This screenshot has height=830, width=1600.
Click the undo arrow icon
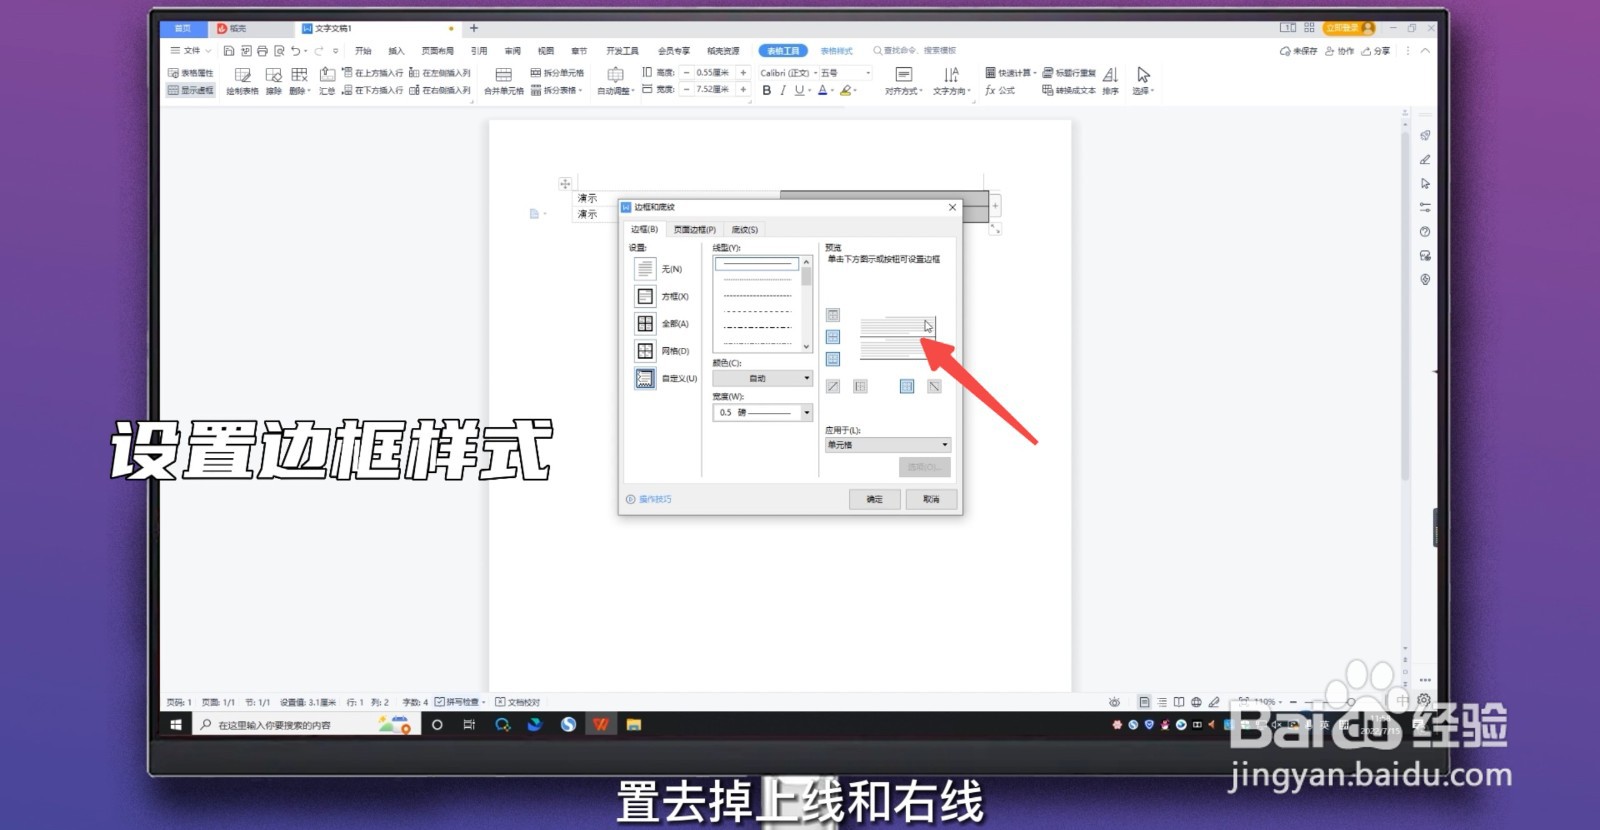coord(295,51)
